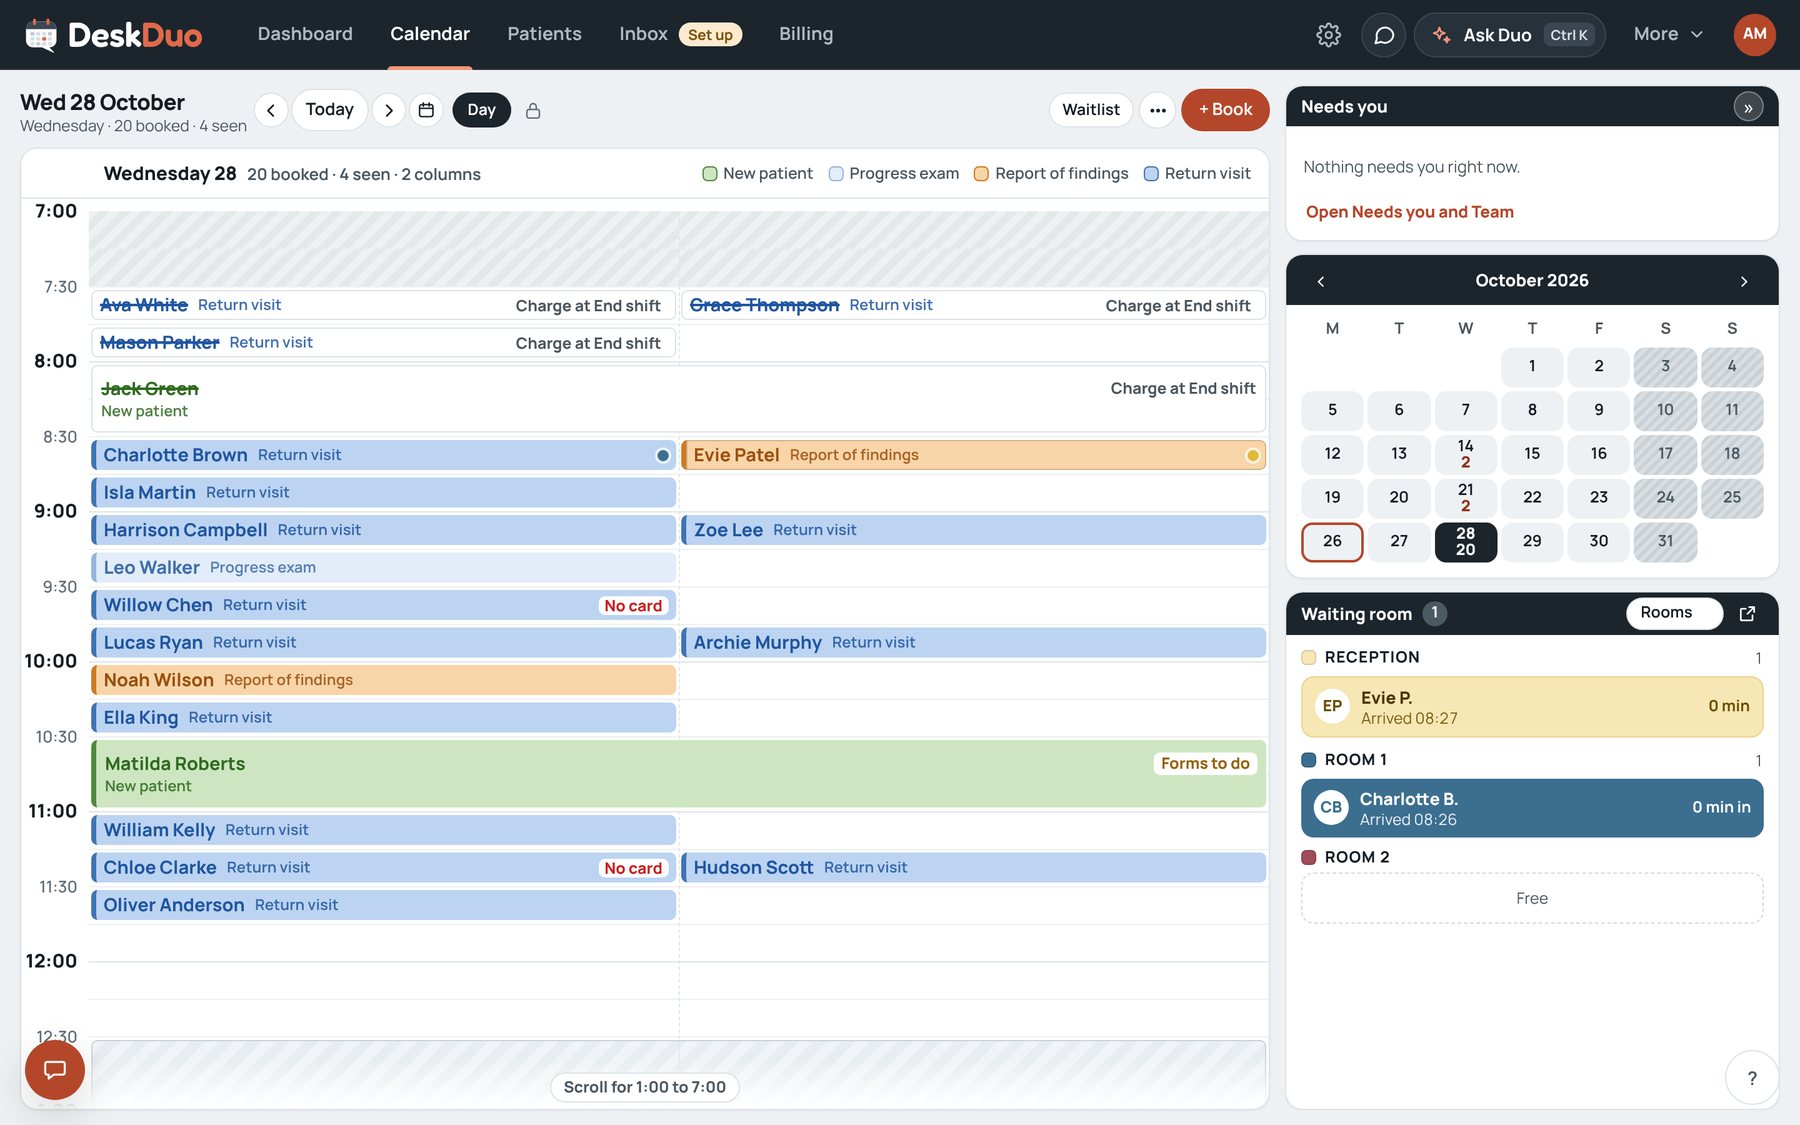Toggle Report of findings legend filter

1051,174
